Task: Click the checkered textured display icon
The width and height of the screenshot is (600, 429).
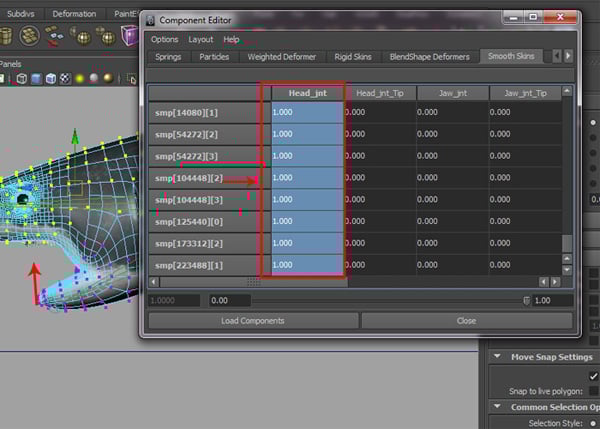Action: [x=64, y=78]
